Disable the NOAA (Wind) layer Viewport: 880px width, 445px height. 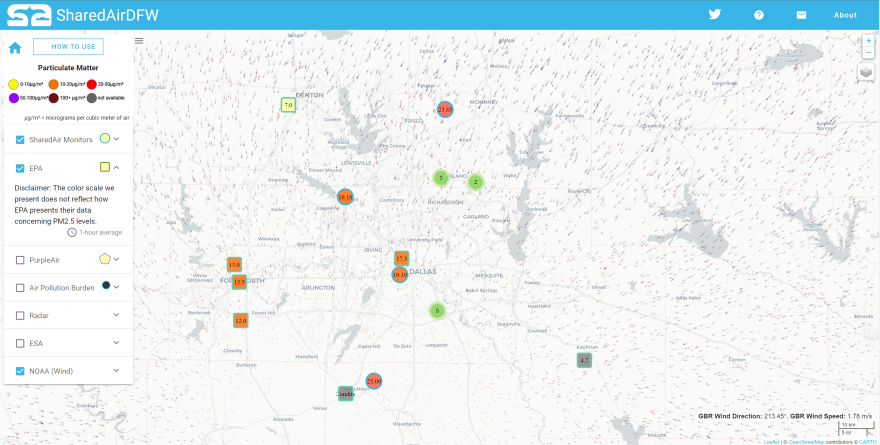pos(20,371)
